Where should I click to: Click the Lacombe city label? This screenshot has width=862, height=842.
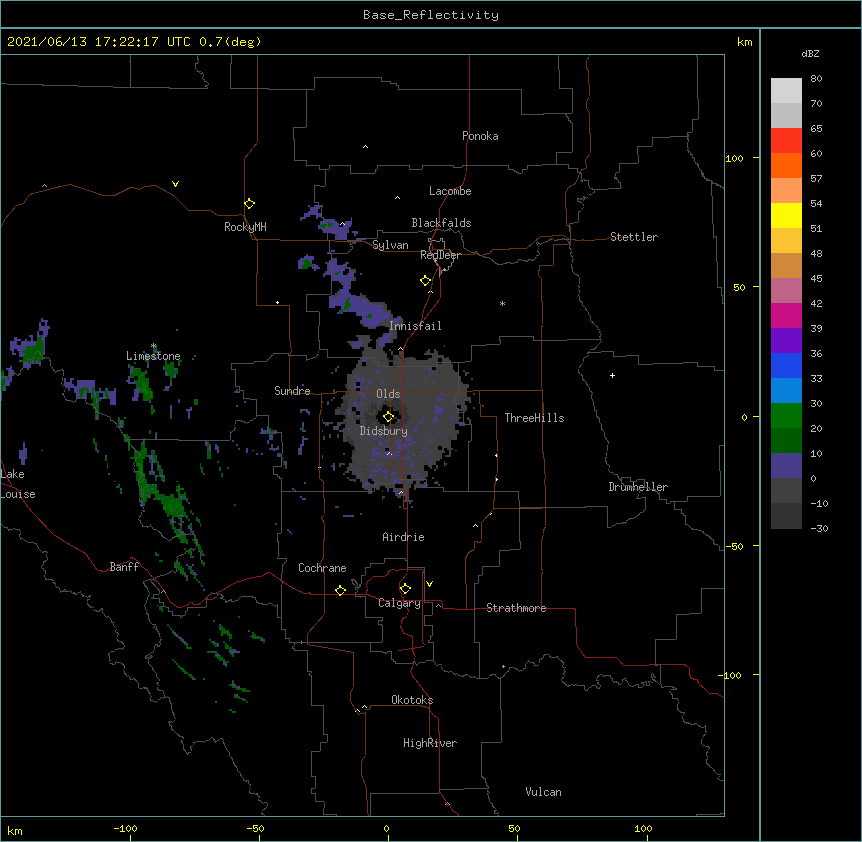450,191
